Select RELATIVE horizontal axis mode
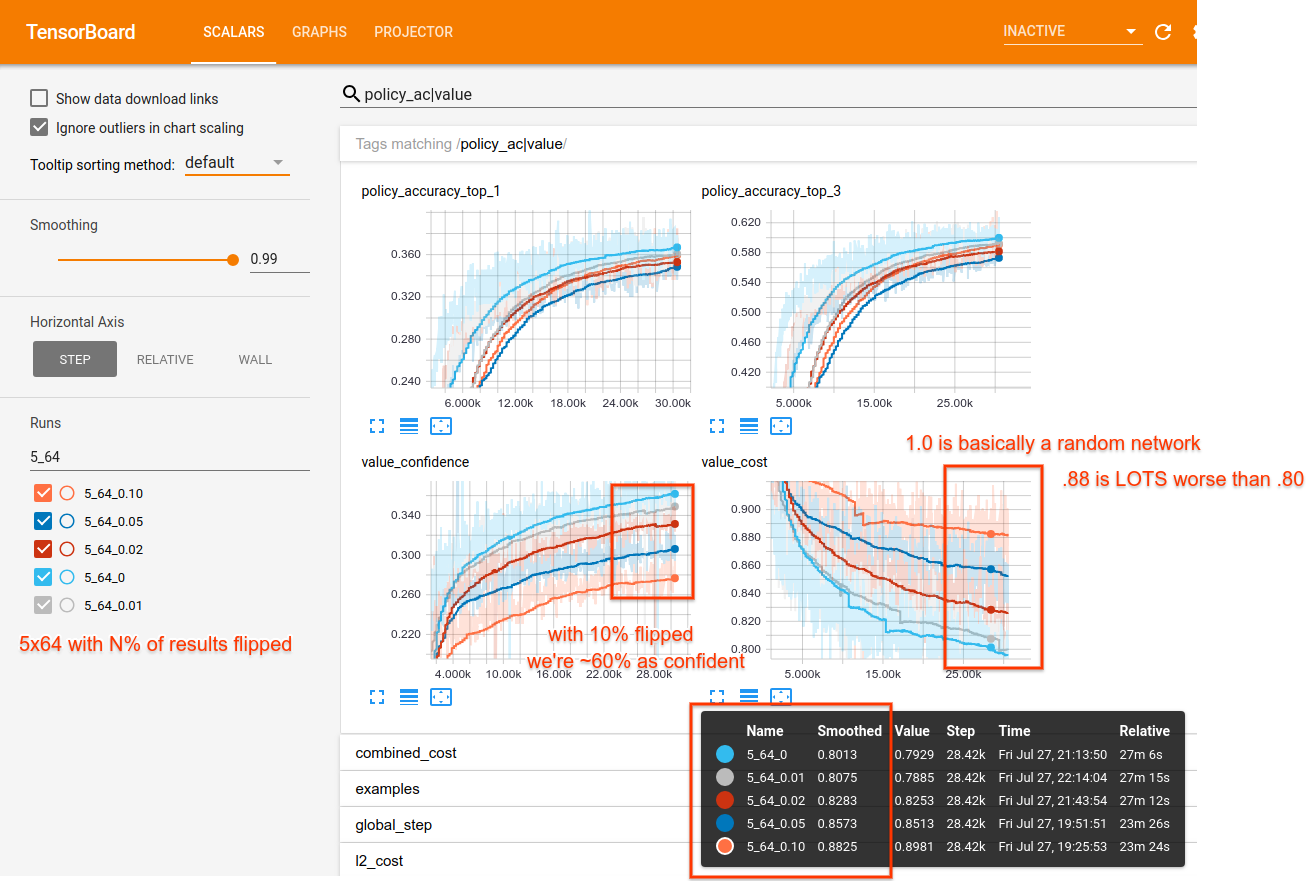This screenshot has height=881, width=1306. coord(165,359)
